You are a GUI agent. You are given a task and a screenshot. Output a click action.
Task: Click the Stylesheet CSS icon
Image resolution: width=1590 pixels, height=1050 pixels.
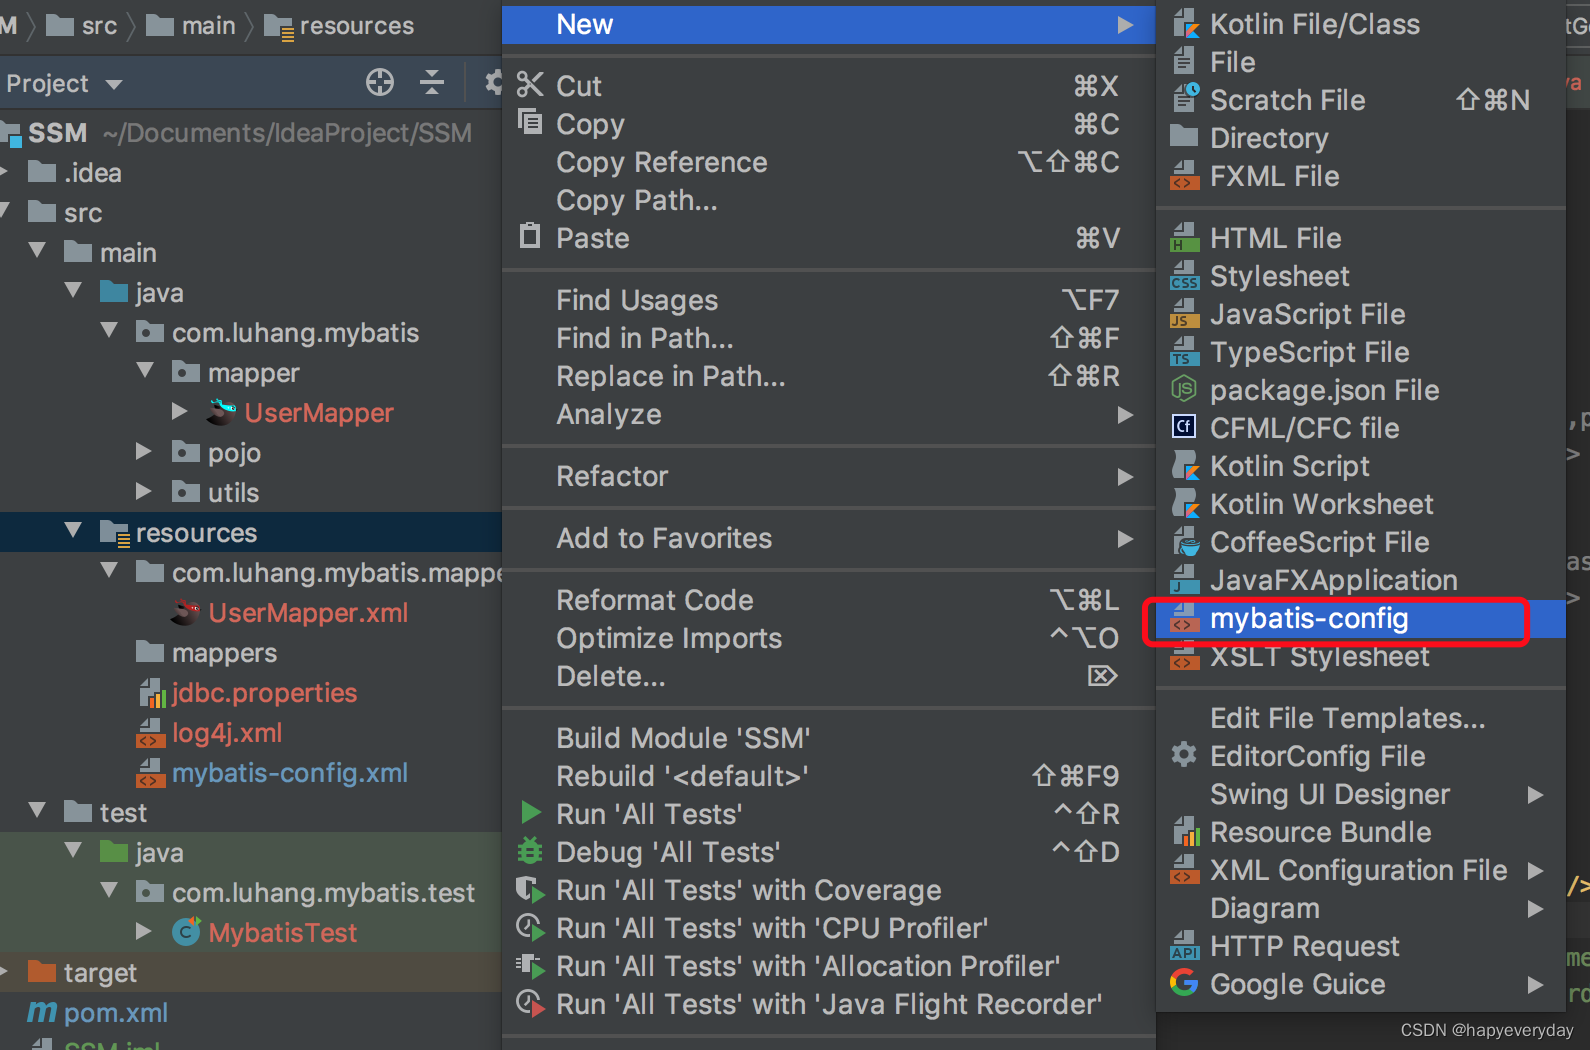(1185, 275)
